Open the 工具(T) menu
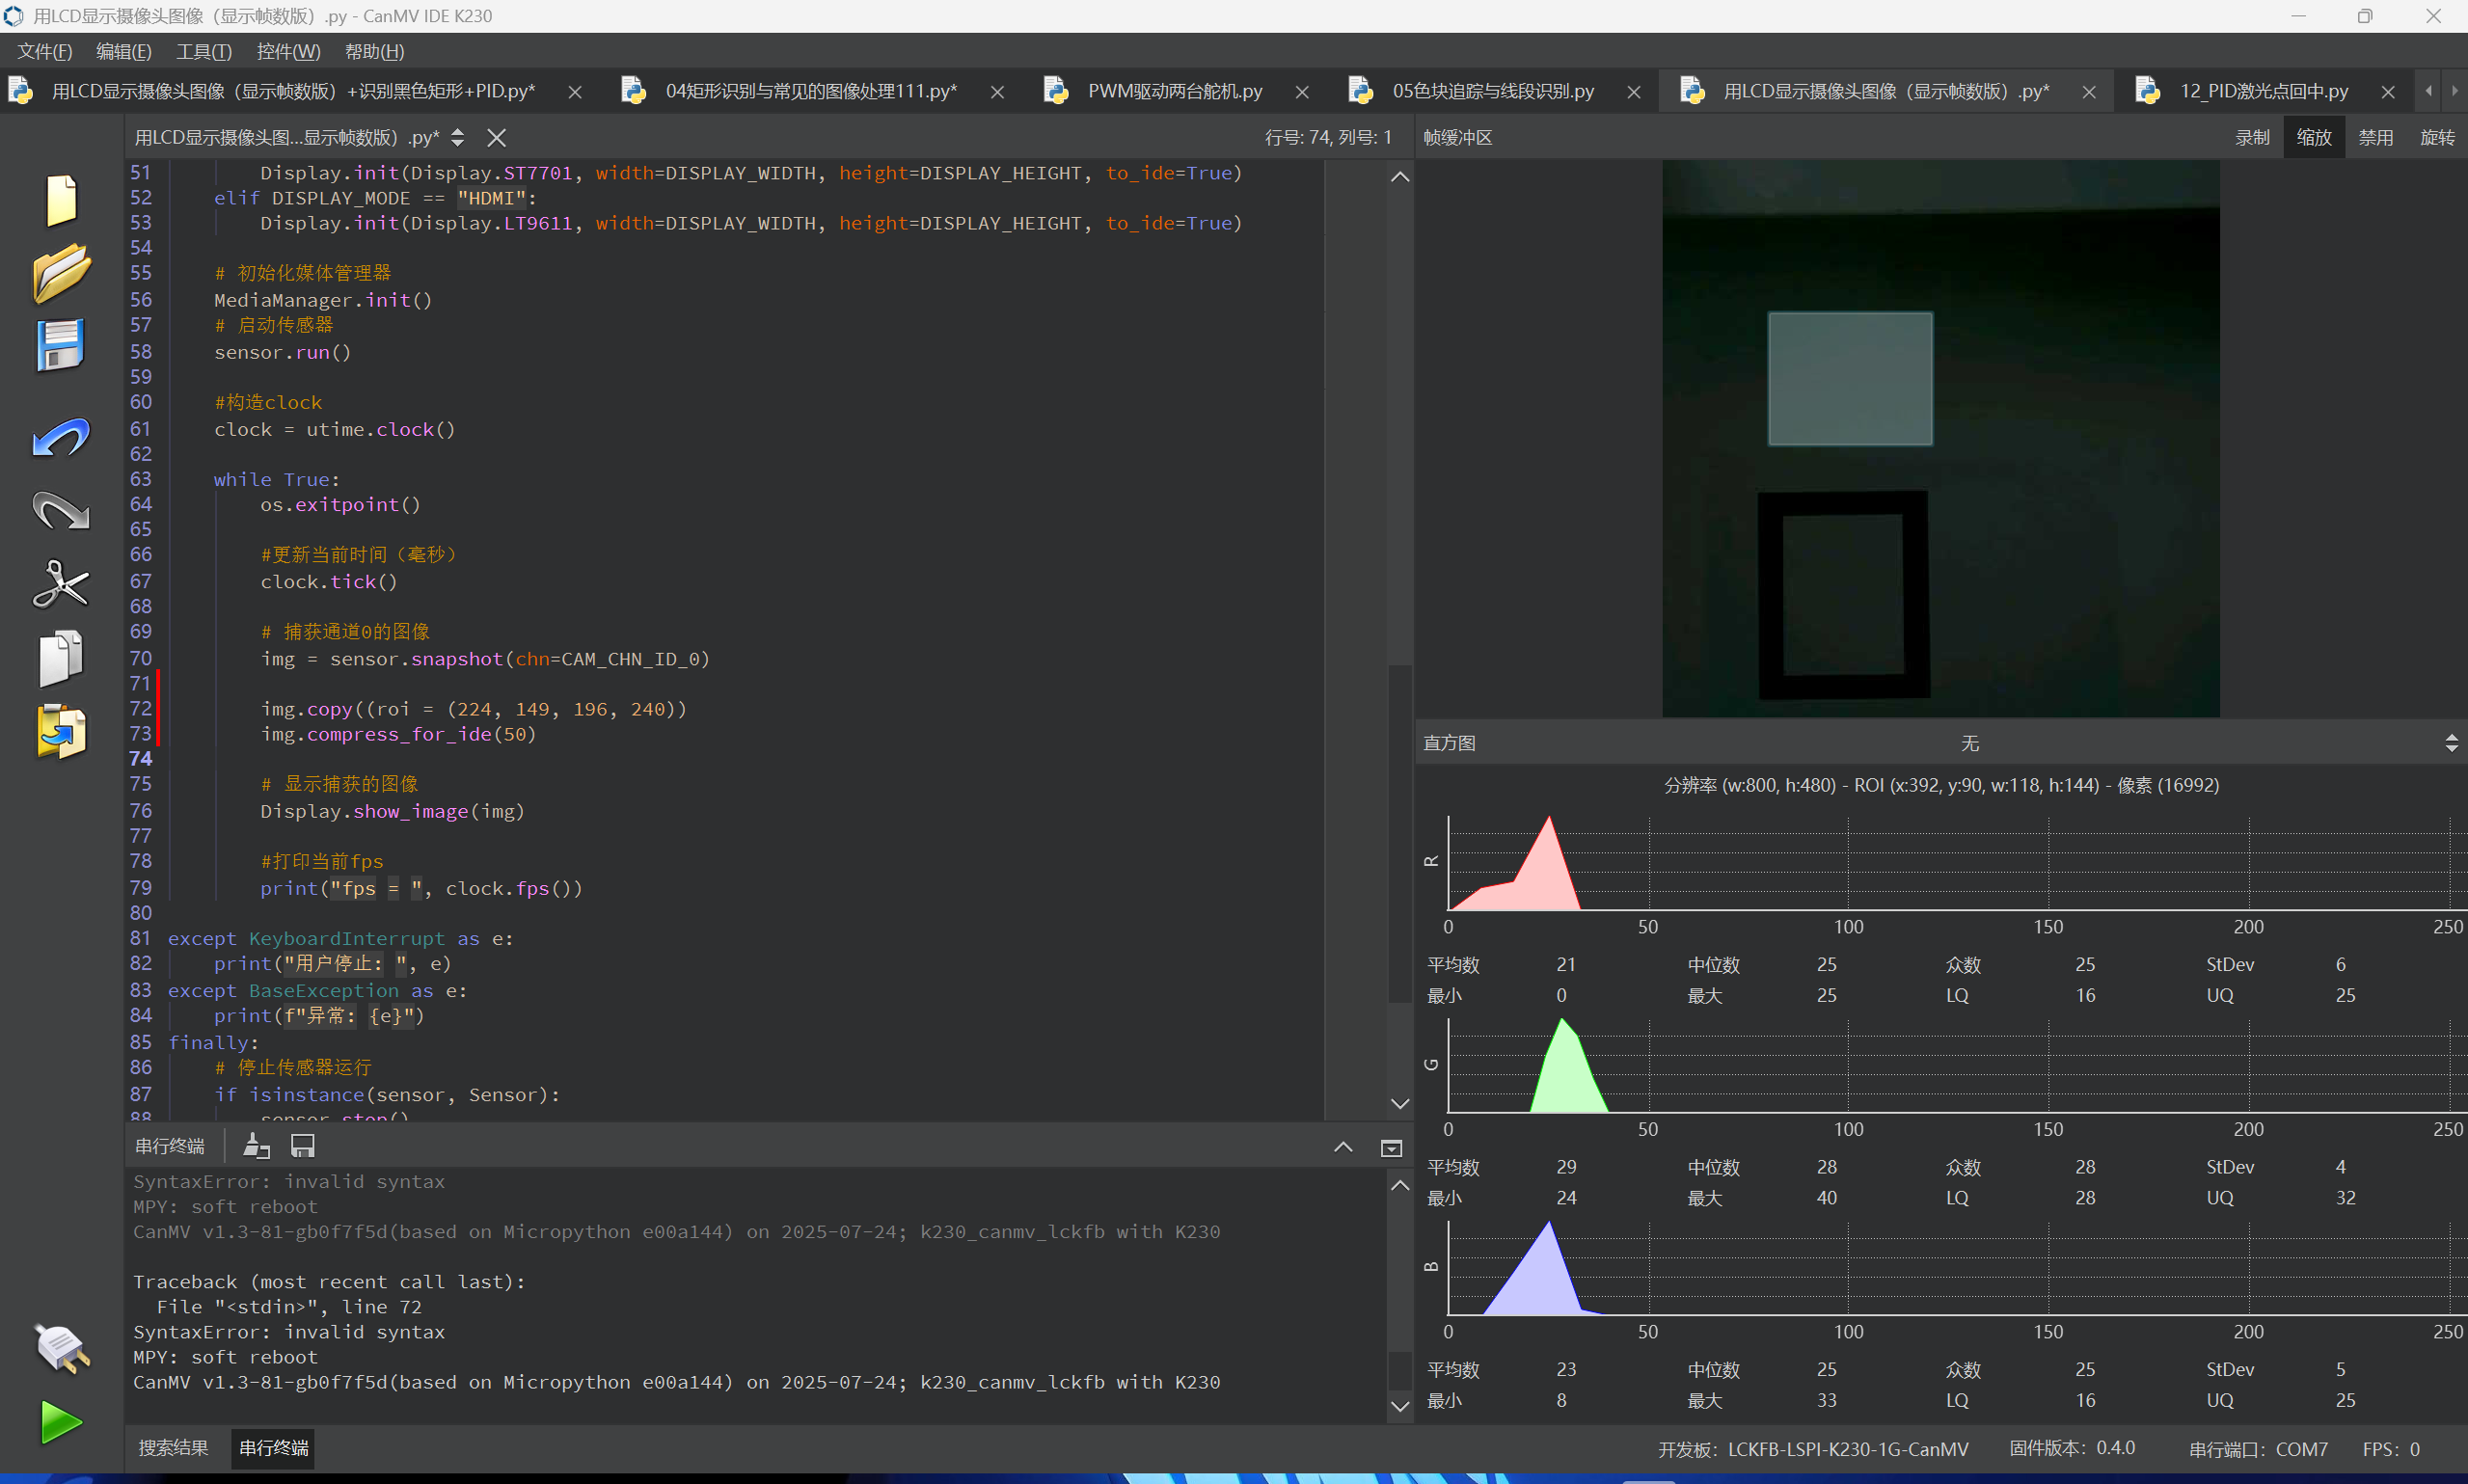 tap(203, 51)
